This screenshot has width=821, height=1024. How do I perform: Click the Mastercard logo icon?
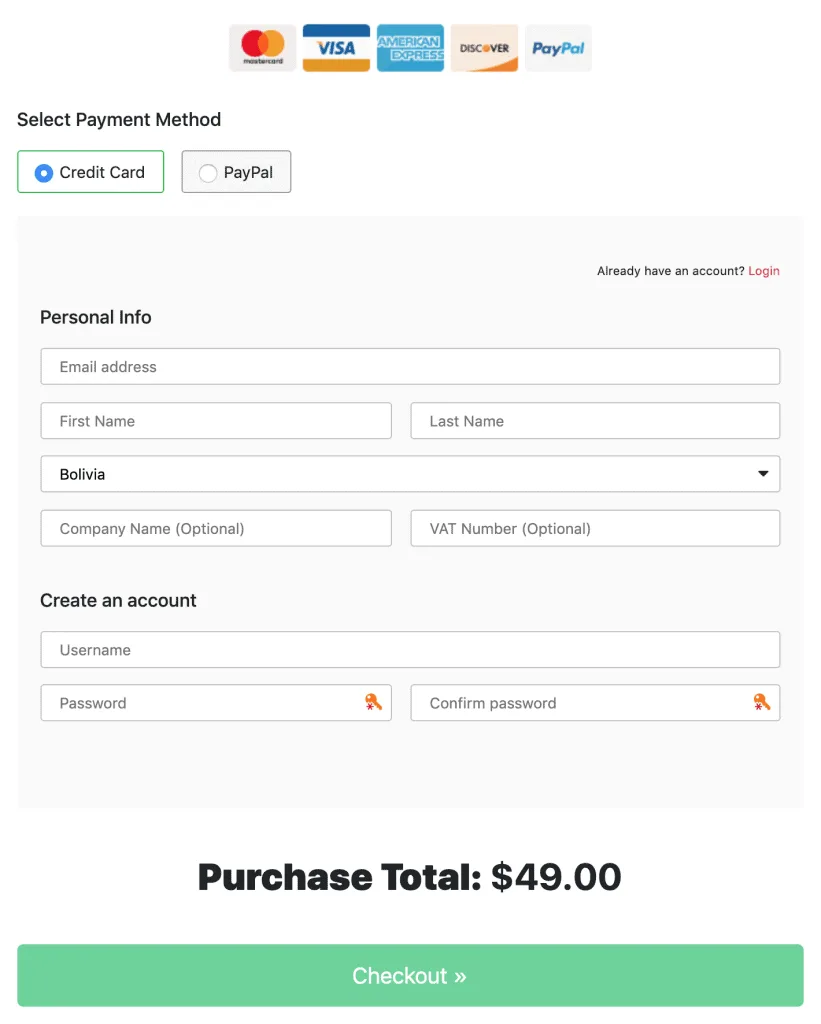tap(262, 48)
